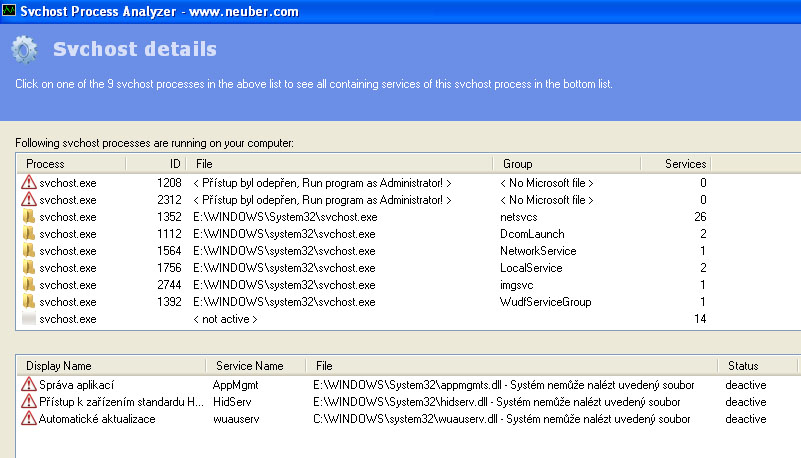Select the imgsvc group cell
Image resolution: width=801 pixels, height=458 pixels.
click(516, 285)
